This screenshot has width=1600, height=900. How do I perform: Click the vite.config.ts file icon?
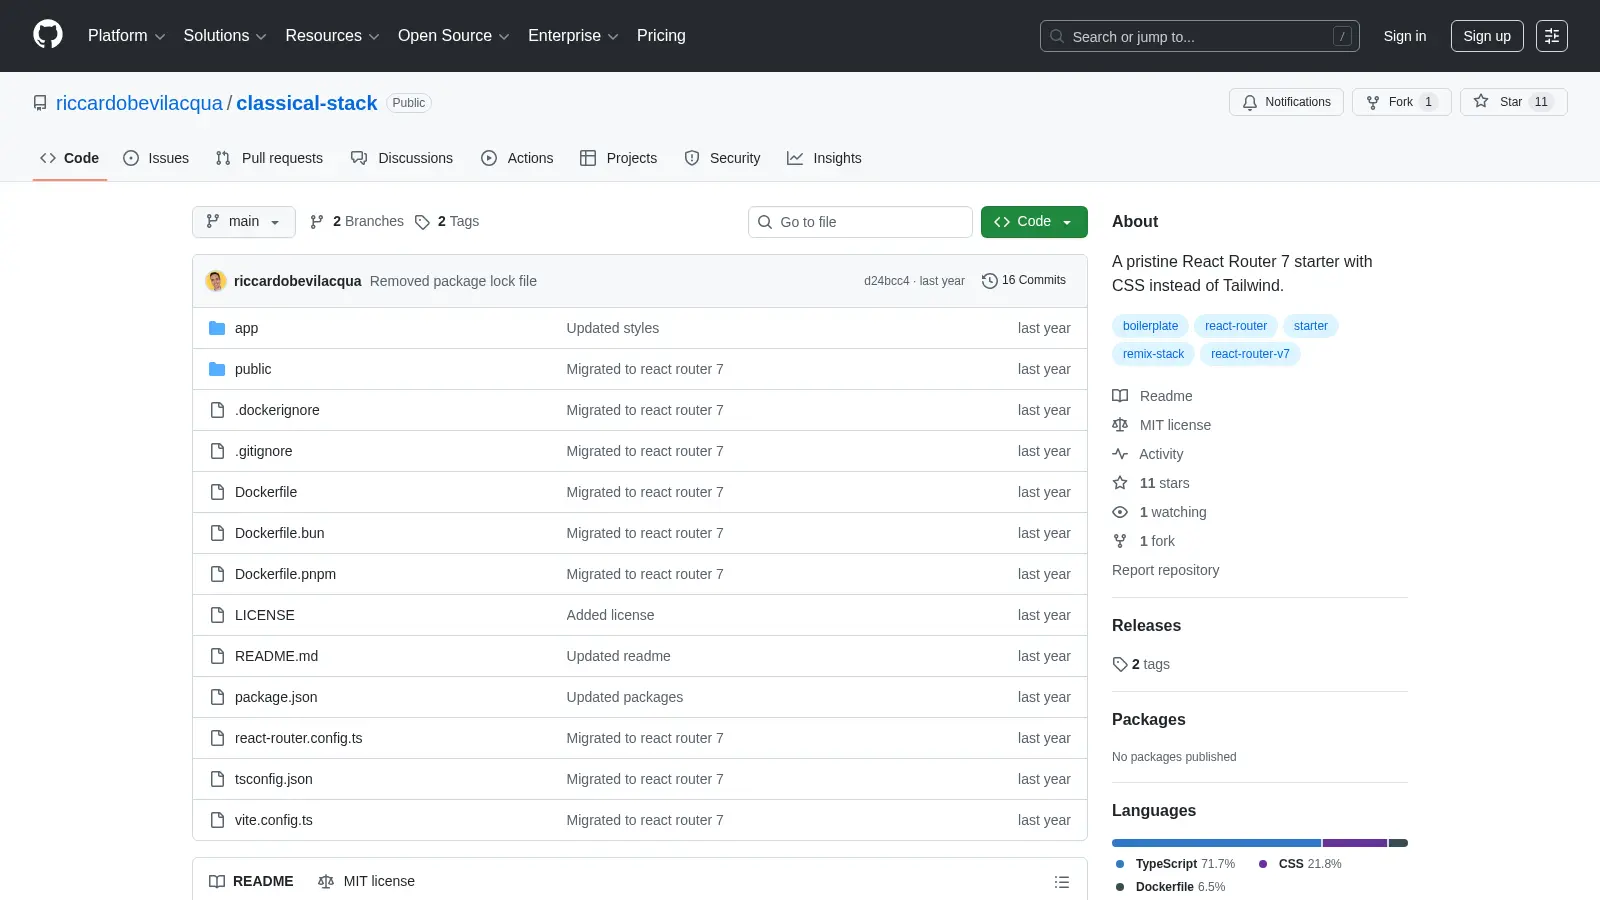217,820
